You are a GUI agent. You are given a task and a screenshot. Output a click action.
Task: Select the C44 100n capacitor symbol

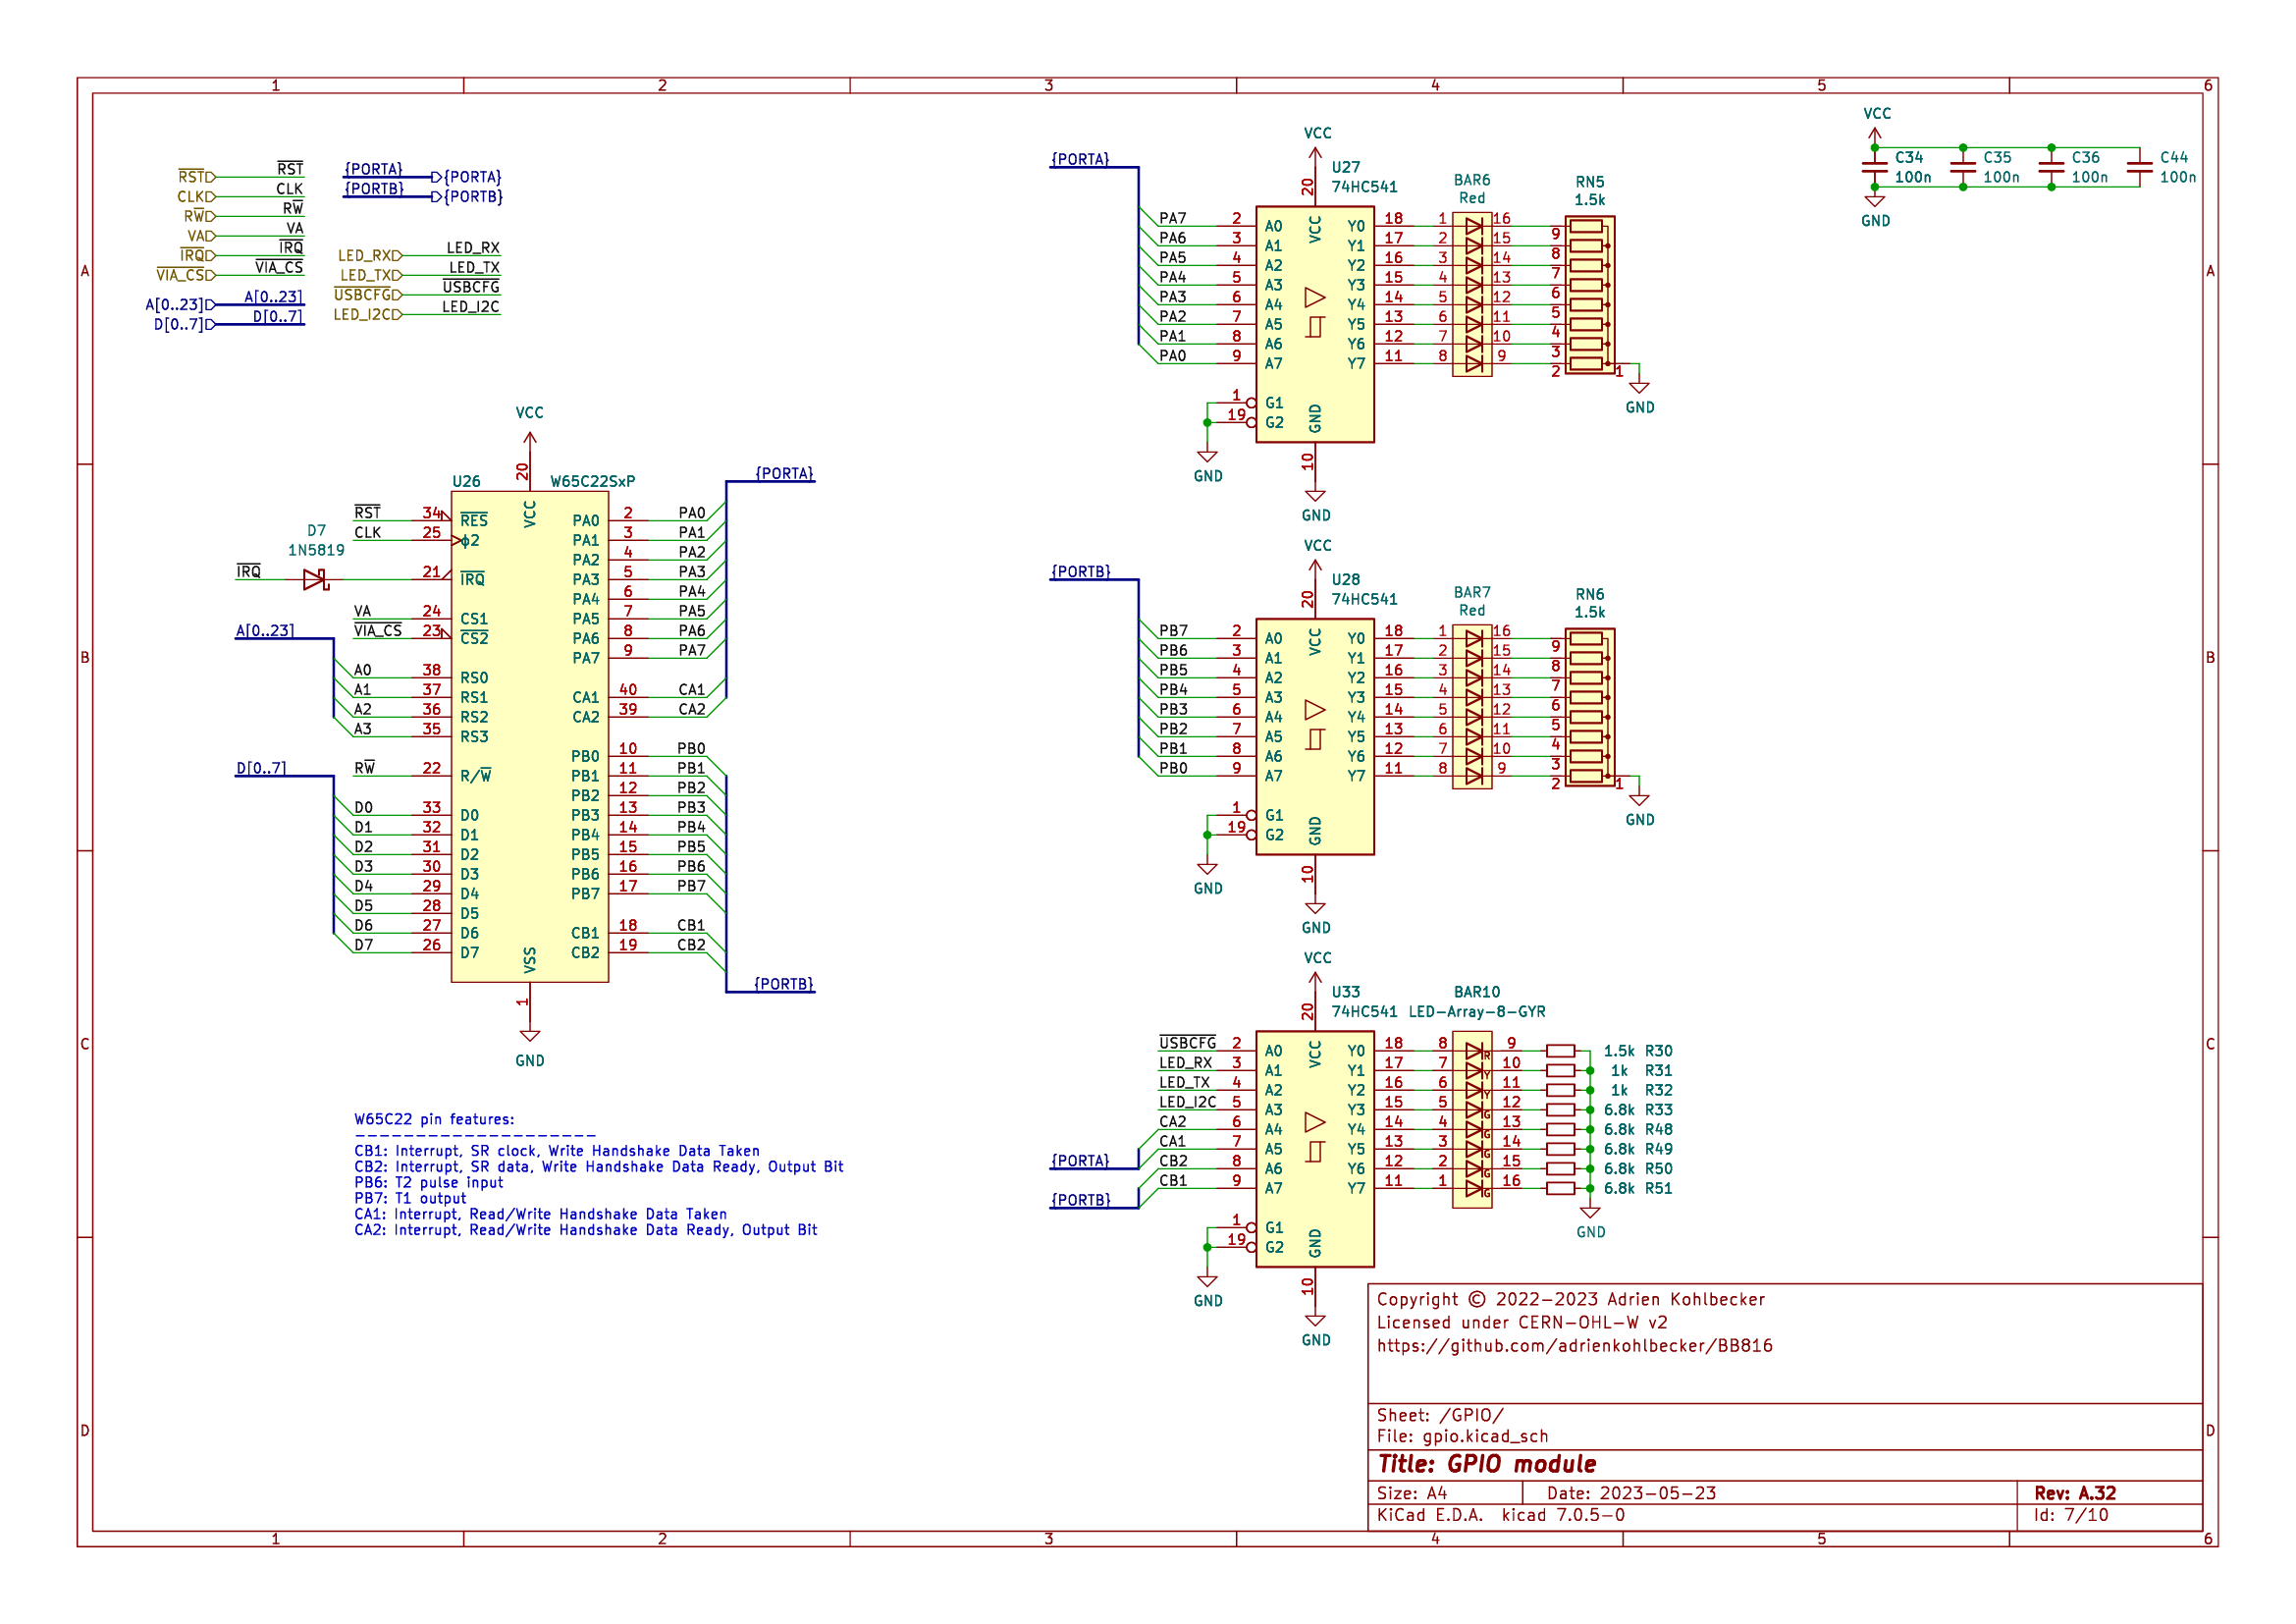(2139, 167)
